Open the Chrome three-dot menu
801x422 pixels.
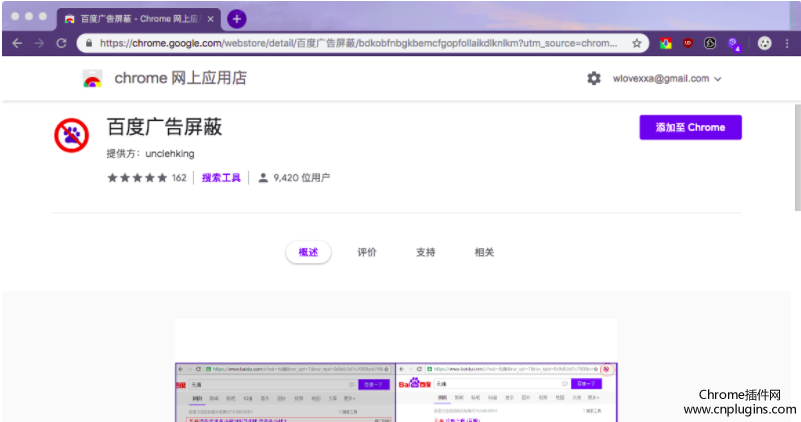pyautogui.click(x=787, y=43)
